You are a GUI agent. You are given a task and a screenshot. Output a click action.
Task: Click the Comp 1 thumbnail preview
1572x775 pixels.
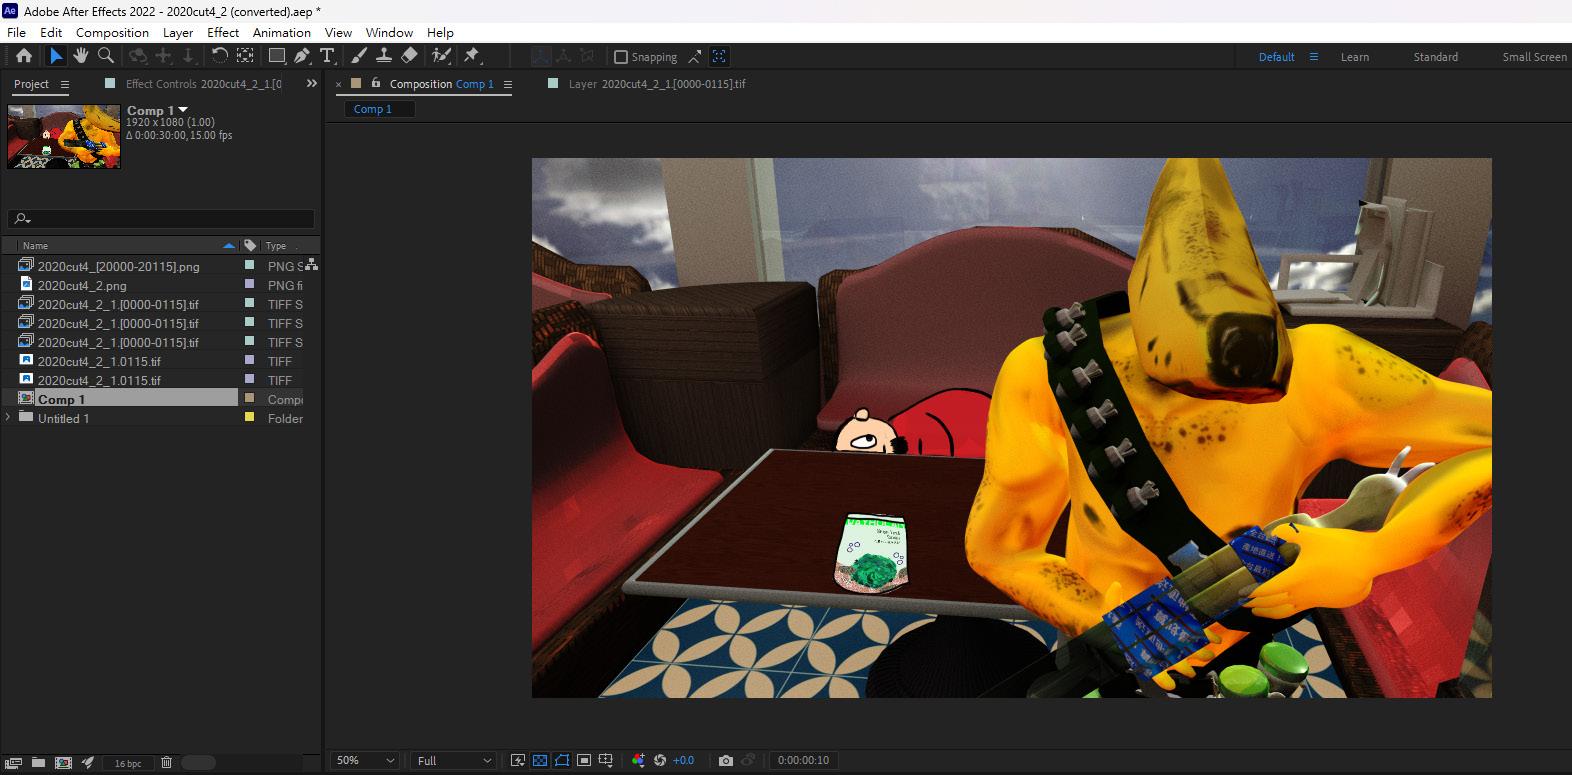click(64, 137)
